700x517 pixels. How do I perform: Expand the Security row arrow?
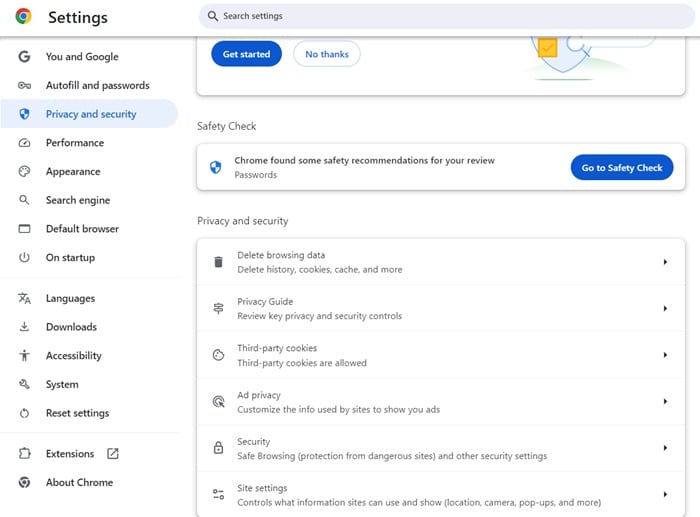pos(665,448)
